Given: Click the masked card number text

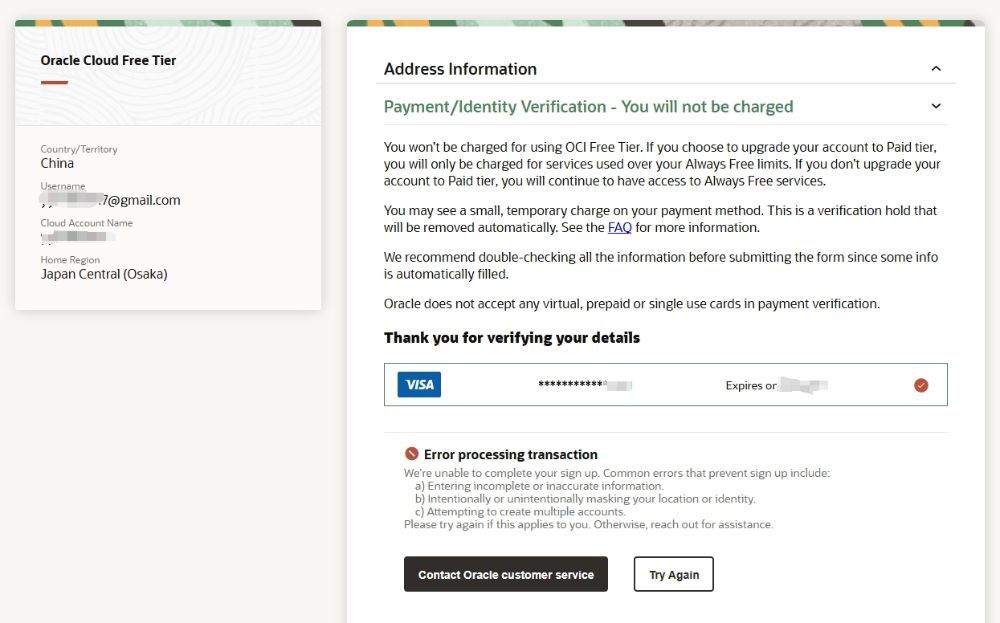Looking at the screenshot, I should click(584, 385).
